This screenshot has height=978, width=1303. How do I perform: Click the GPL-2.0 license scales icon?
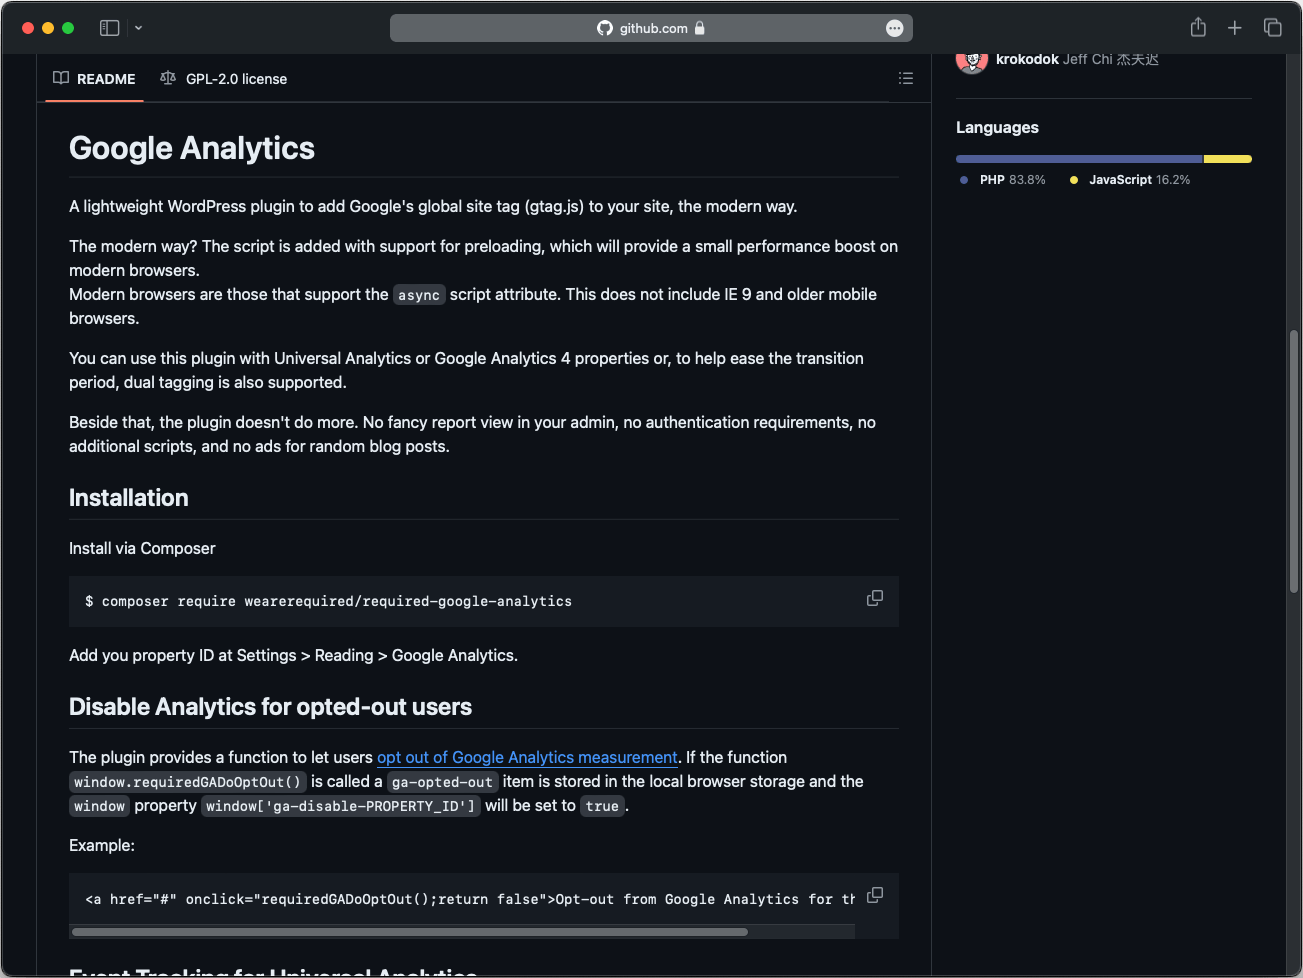(168, 78)
